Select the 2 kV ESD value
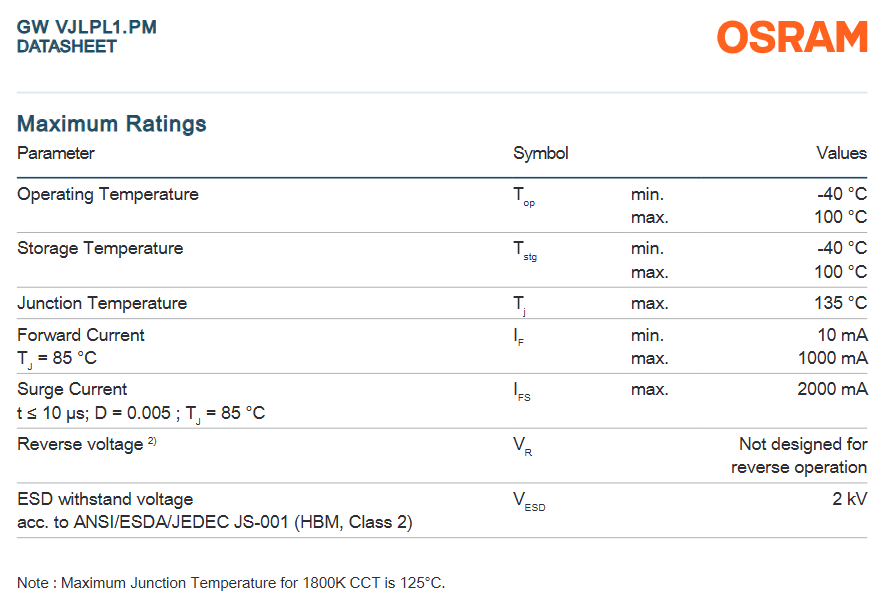890x605 pixels. 850,499
